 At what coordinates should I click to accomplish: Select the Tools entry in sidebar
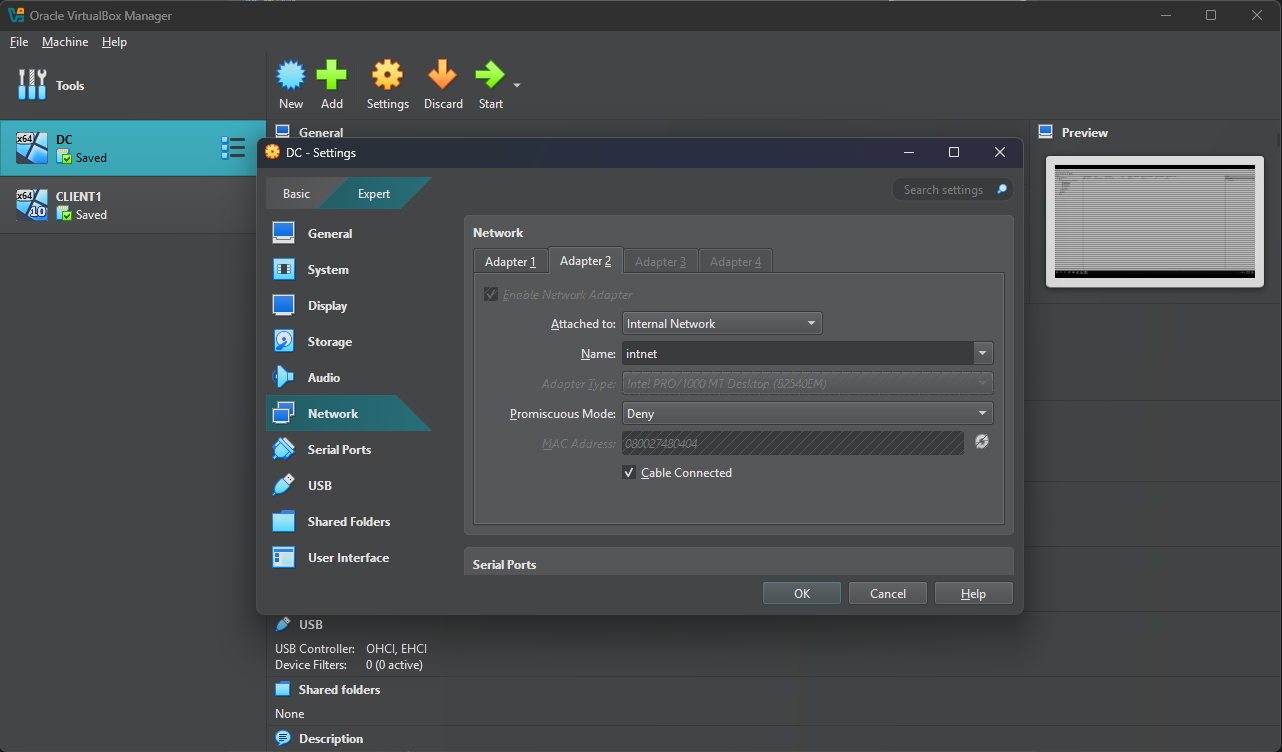133,85
